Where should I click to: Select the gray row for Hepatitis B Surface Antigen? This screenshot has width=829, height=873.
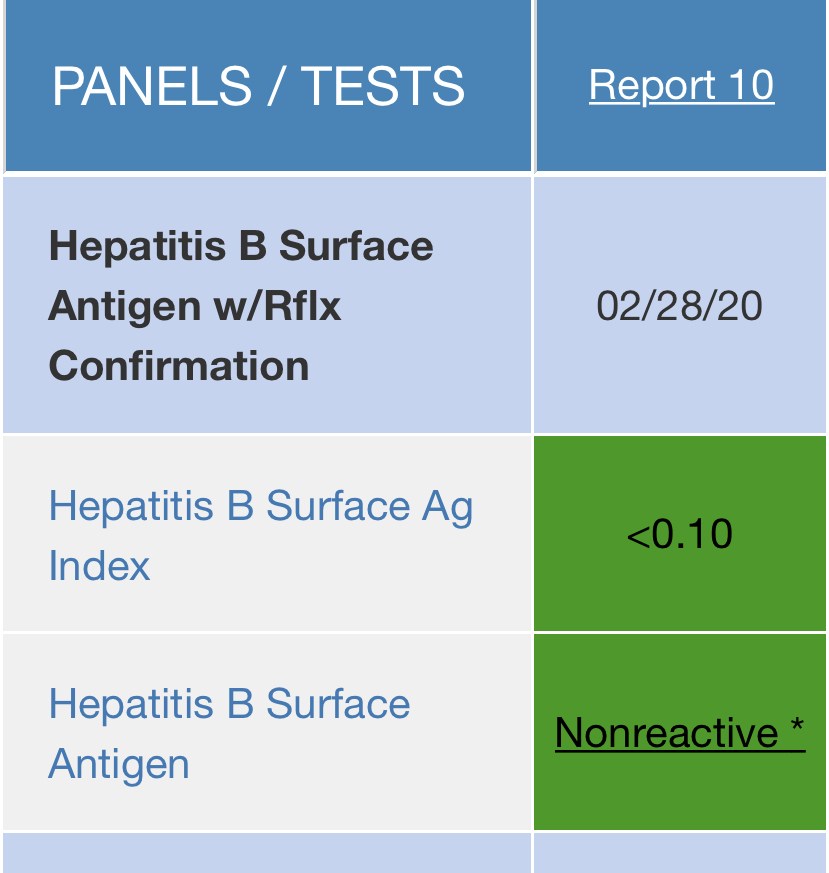414,732
